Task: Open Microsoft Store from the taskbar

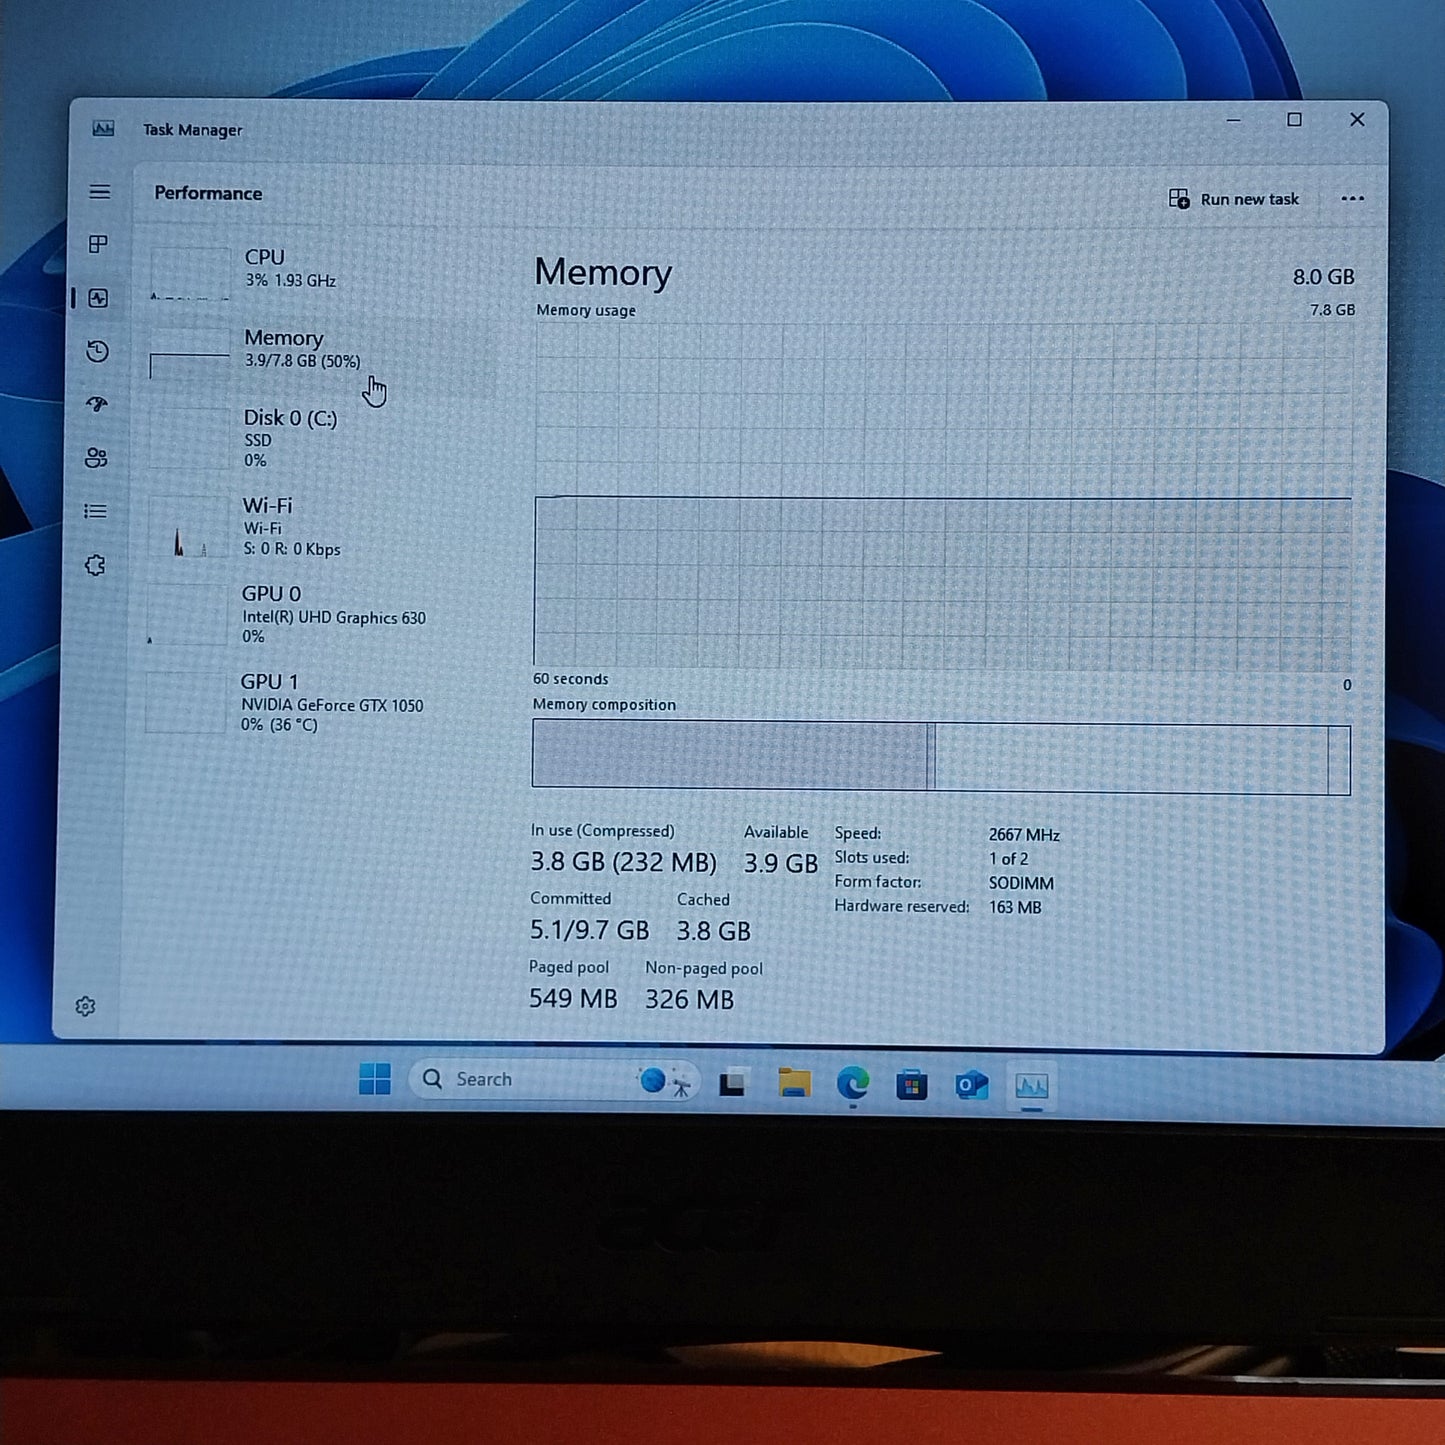Action: coord(911,1084)
